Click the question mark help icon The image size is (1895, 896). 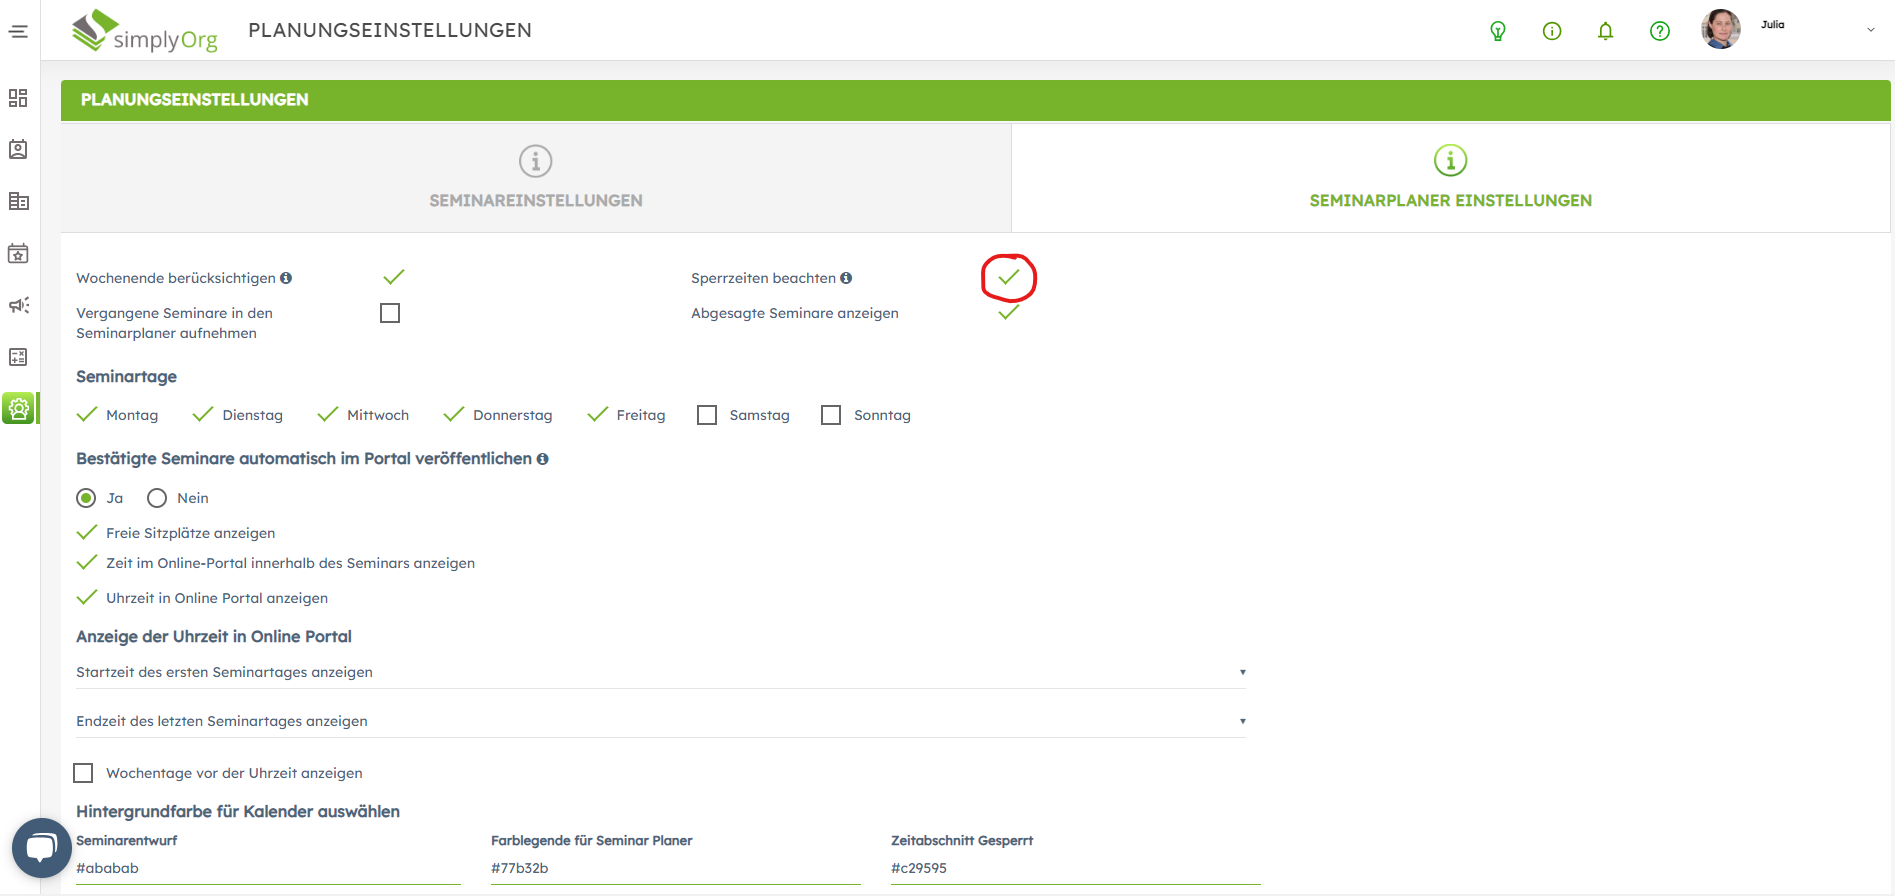pos(1659,31)
